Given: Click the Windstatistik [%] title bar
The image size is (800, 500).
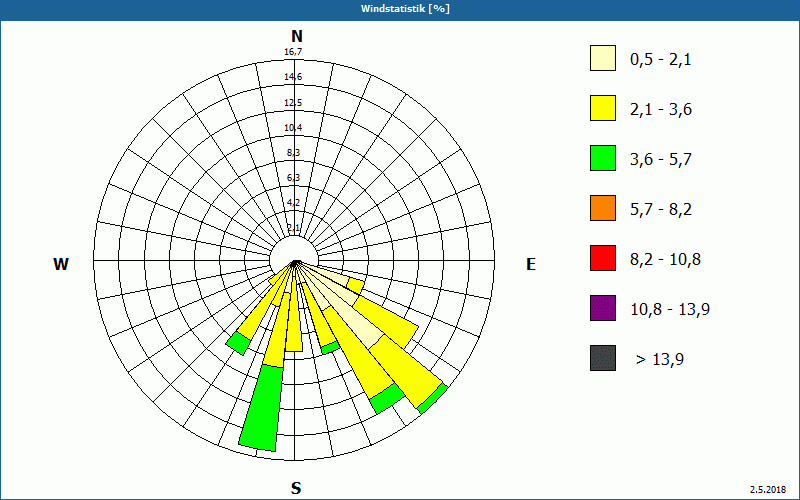Looking at the screenshot, I should 400,9.
